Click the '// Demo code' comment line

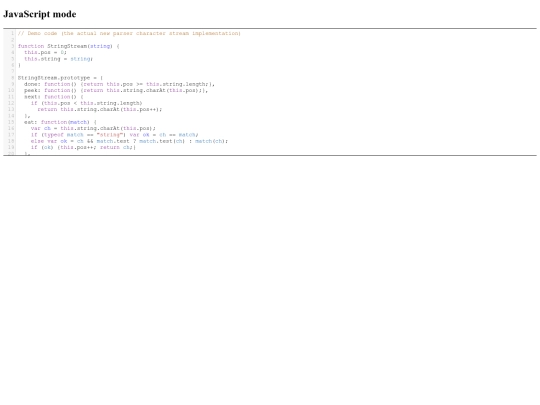pyautogui.click(x=129, y=33)
